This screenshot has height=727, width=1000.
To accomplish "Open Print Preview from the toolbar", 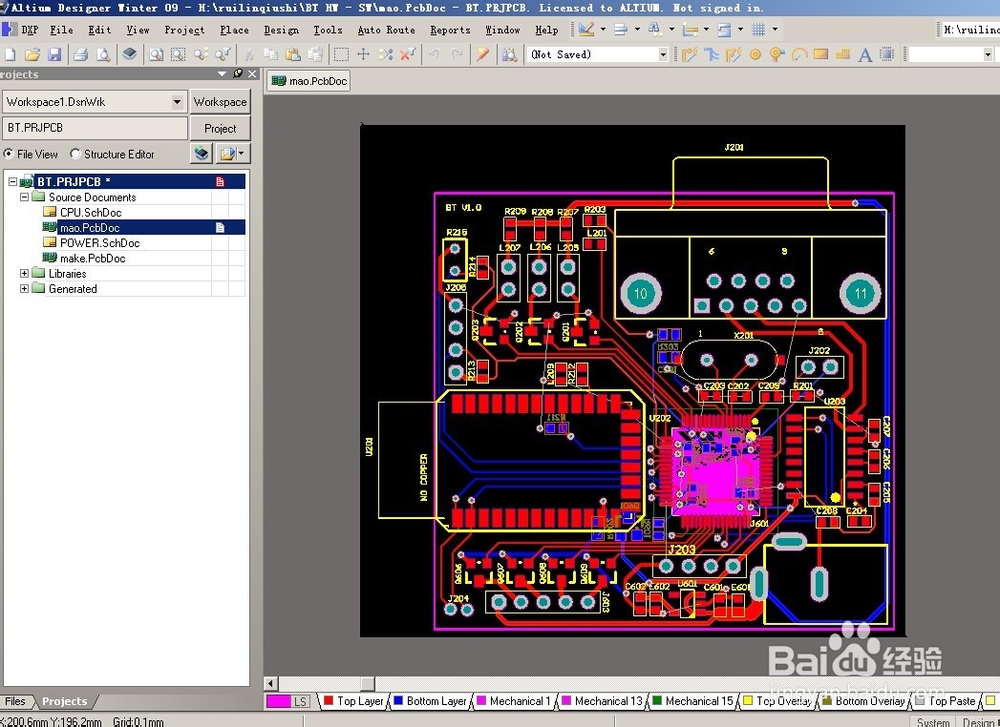I will [103, 55].
